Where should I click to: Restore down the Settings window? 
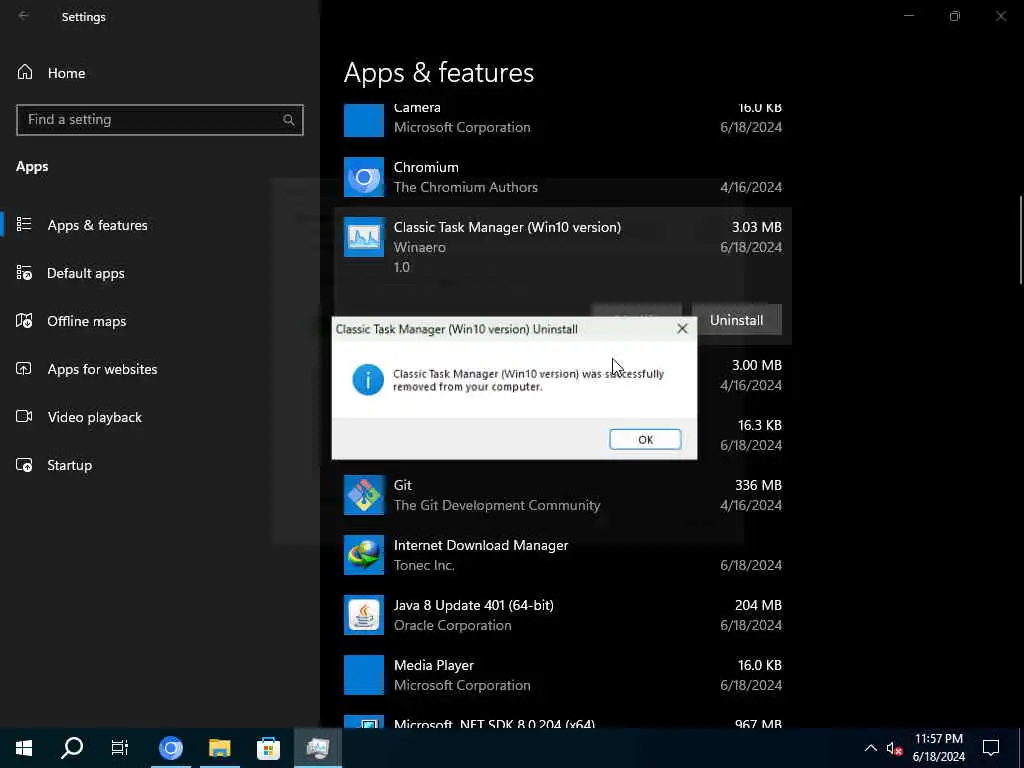point(955,16)
